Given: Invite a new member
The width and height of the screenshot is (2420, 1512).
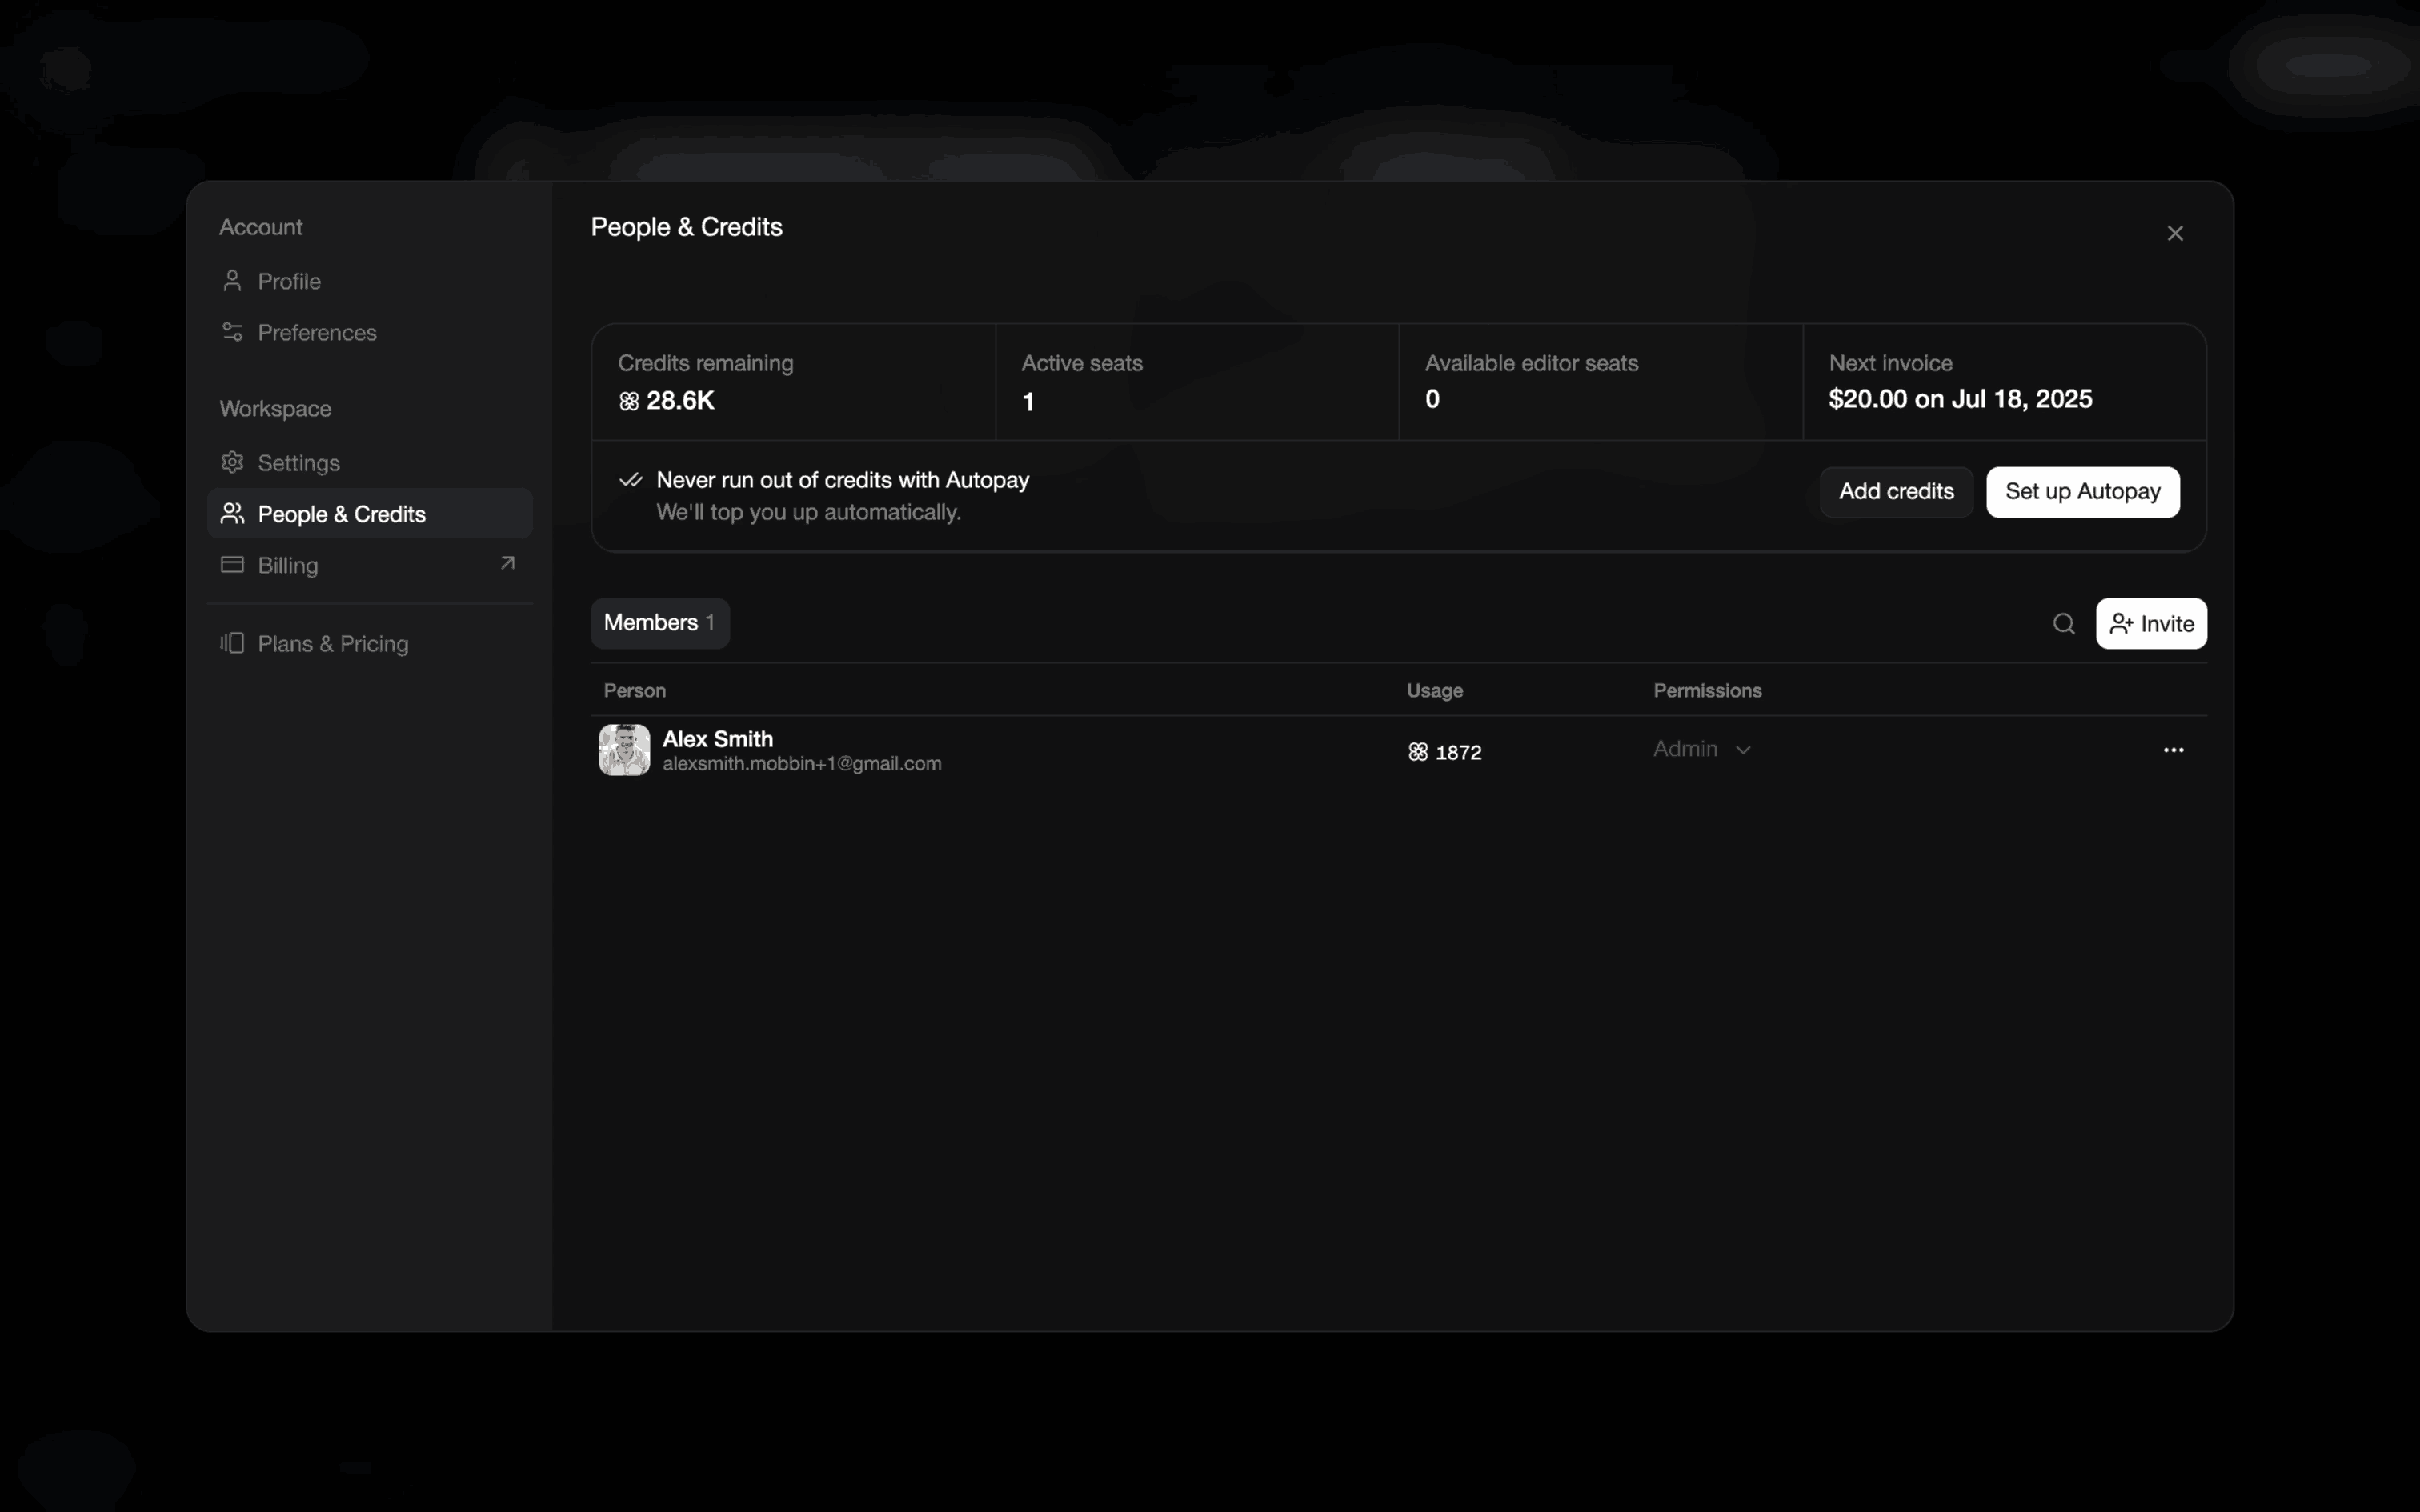Looking at the screenshot, I should tap(2150, 624).
